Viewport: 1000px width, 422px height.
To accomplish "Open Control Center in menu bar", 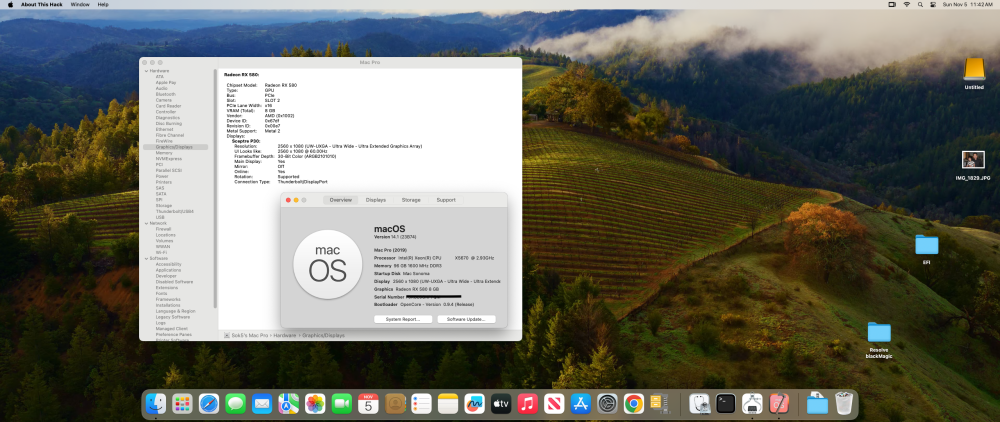I will 933,4.
